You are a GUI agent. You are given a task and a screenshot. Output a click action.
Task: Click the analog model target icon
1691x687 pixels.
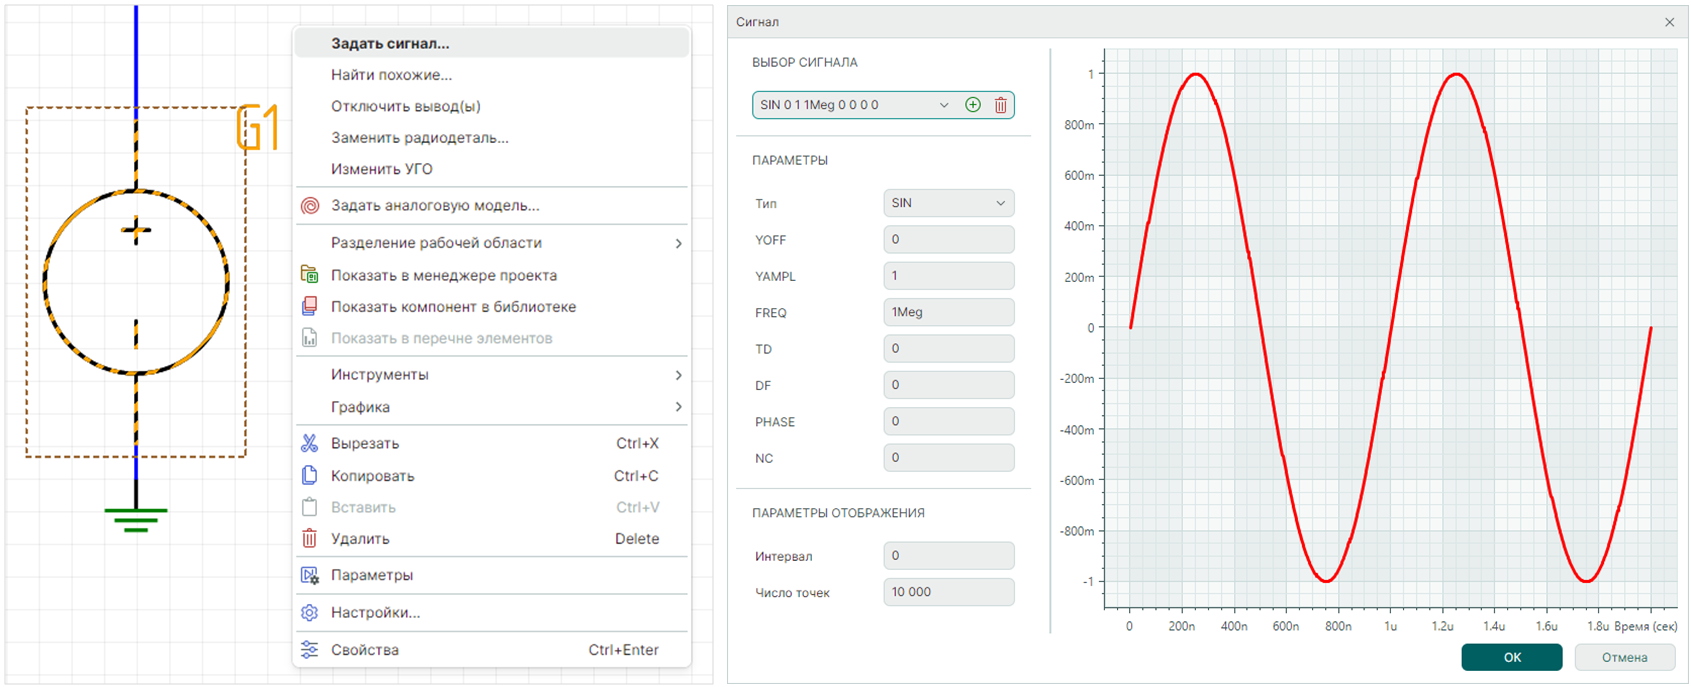pos(310,206)
